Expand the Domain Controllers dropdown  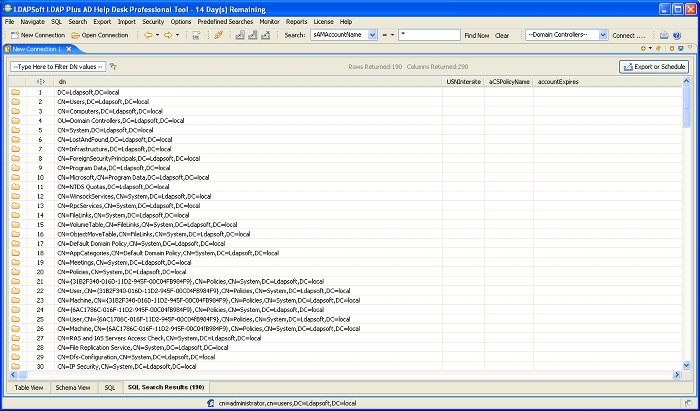[x=601, y=35]
